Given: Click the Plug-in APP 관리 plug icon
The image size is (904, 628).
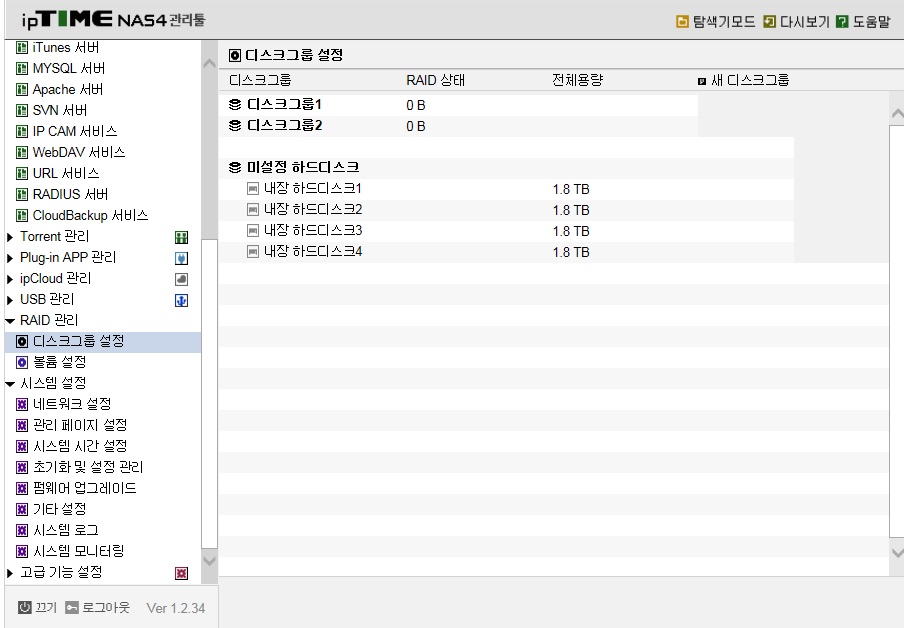Looking at the screenshot, I should pyautogui.click(x=181, y=258).
